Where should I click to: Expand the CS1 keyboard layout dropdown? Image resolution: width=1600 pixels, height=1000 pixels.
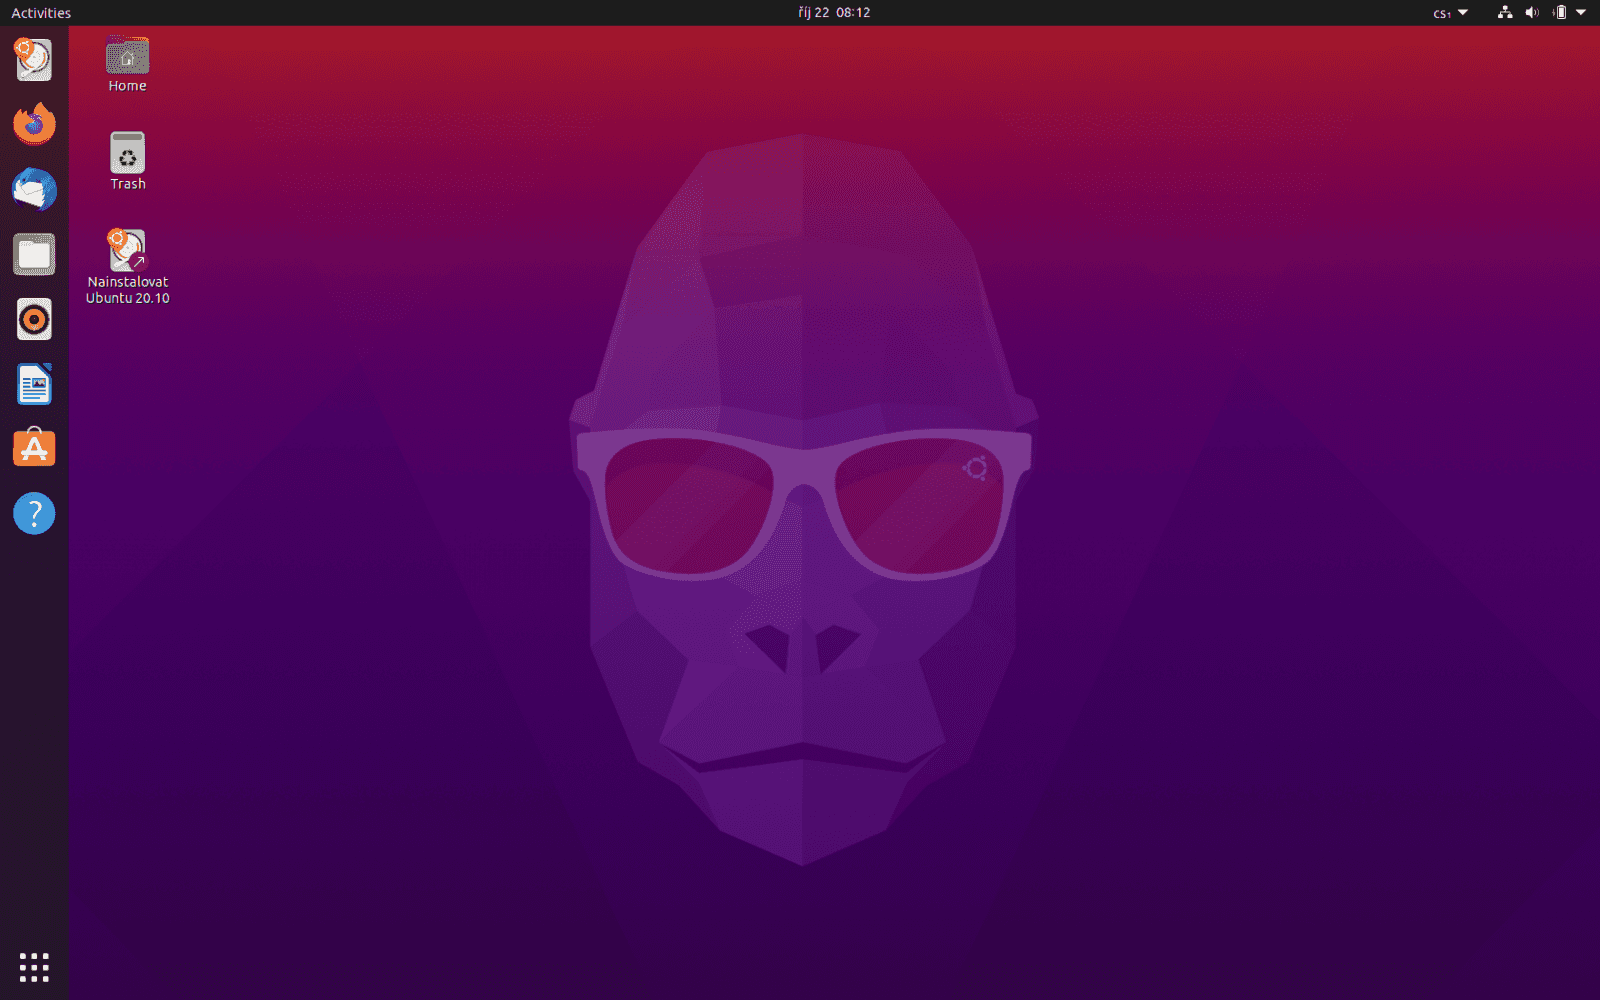(1448, 13)
